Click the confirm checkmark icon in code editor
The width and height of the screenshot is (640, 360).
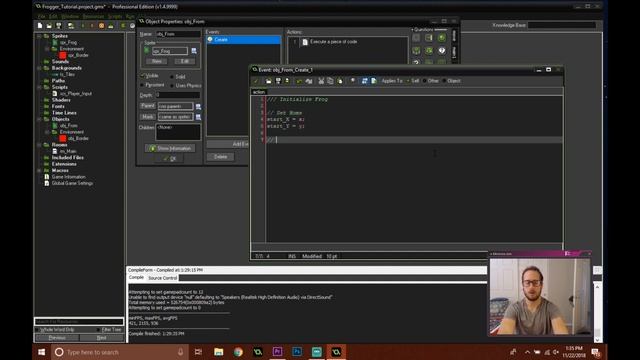pyautogui.click(x=256, y=81)
